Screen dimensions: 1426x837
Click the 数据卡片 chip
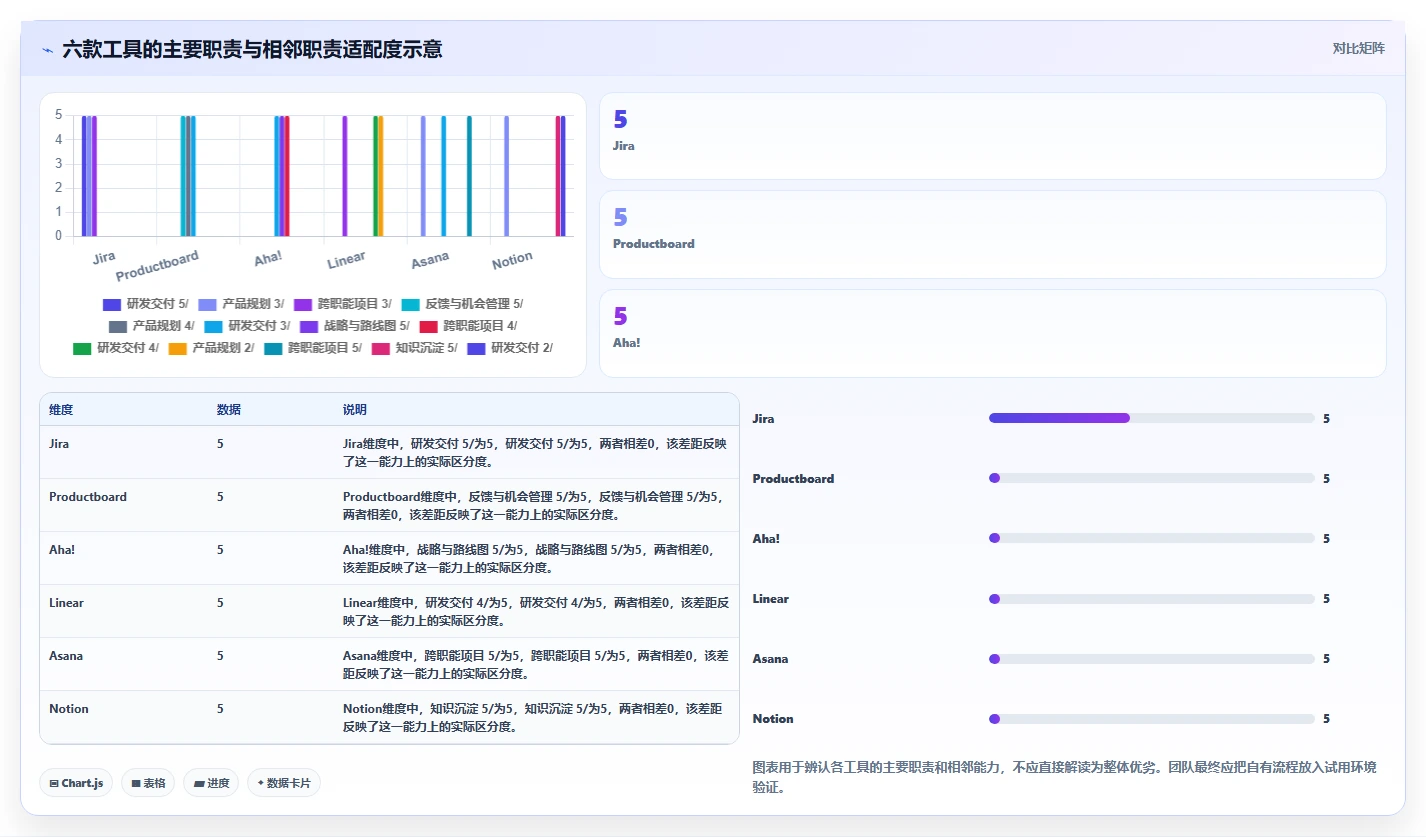pyautogui.click(x=284, y=783)
